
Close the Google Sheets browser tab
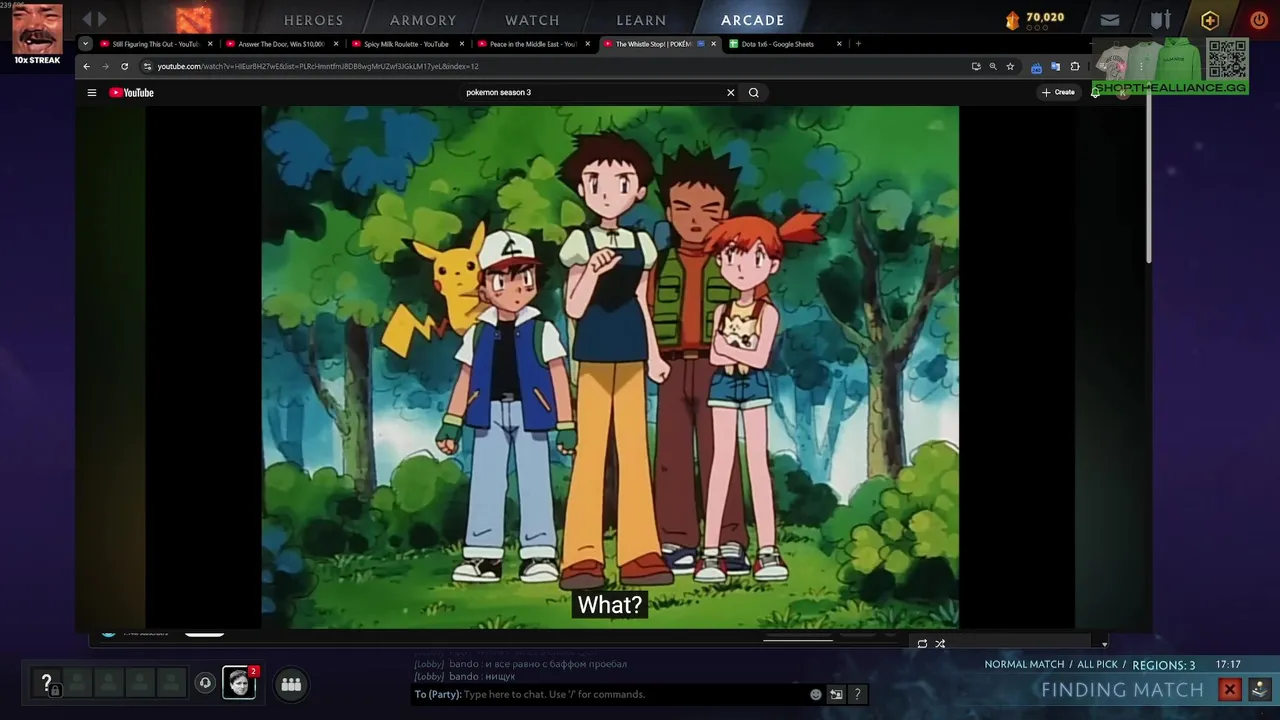click(x=839, y=44)
